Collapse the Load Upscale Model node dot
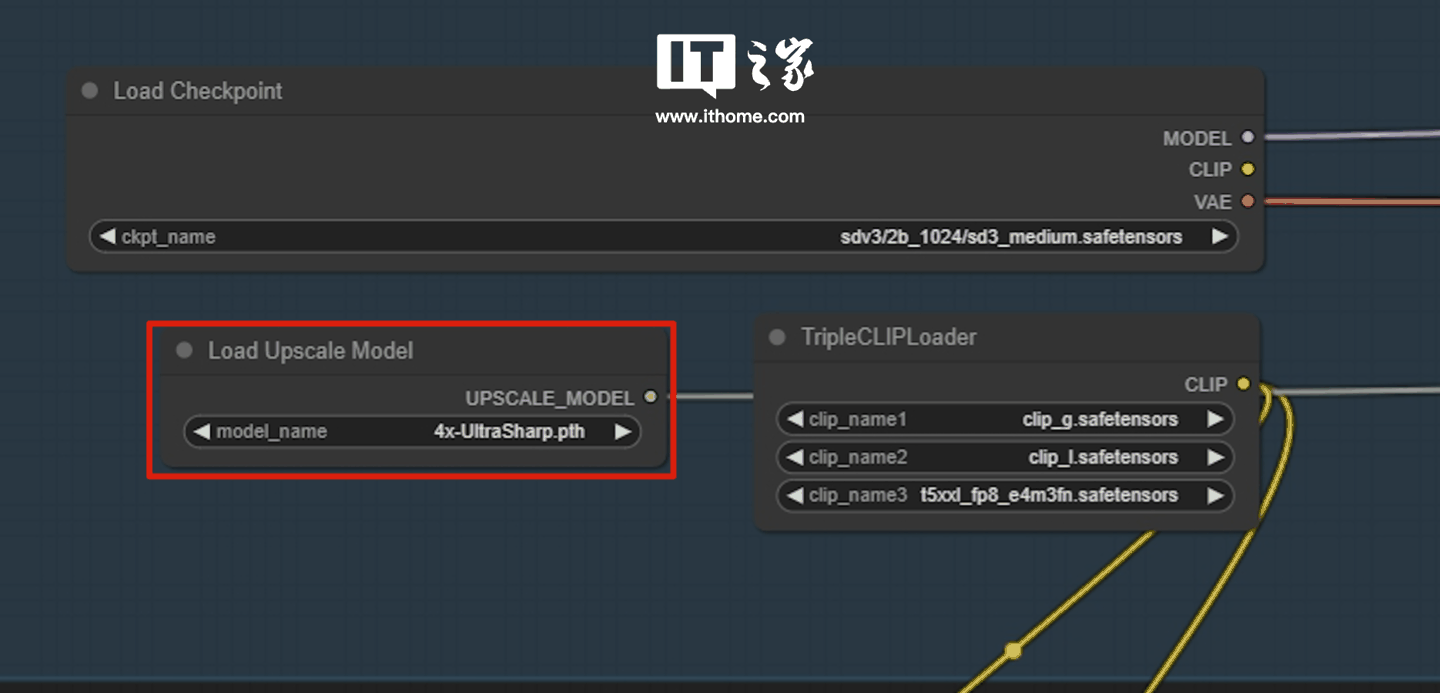Screen dimensions: 1440x693 [184, 351]
